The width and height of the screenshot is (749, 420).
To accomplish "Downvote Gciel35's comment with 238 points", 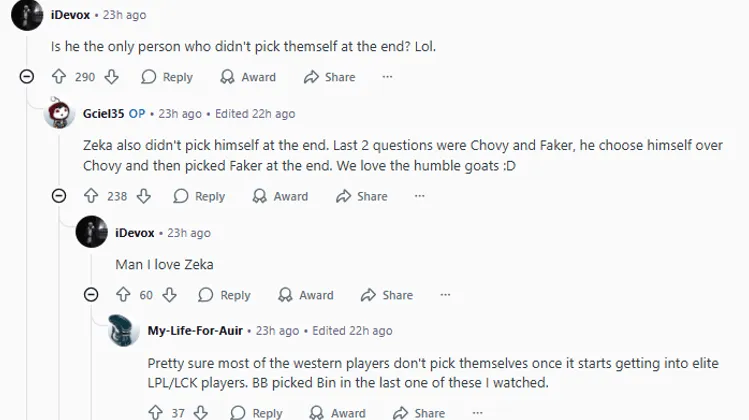I will point(144,196).
